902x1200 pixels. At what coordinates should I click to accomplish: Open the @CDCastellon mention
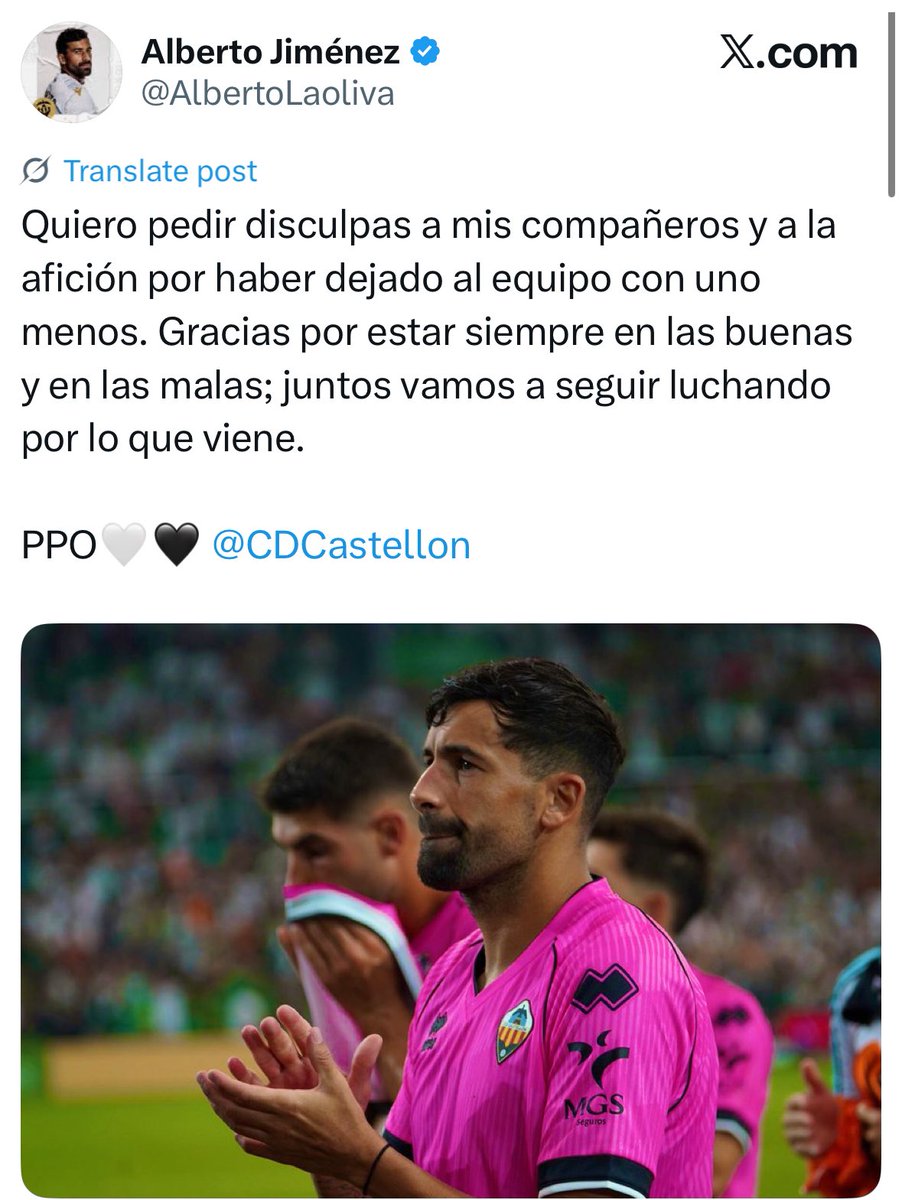click(x=340, y=546)
